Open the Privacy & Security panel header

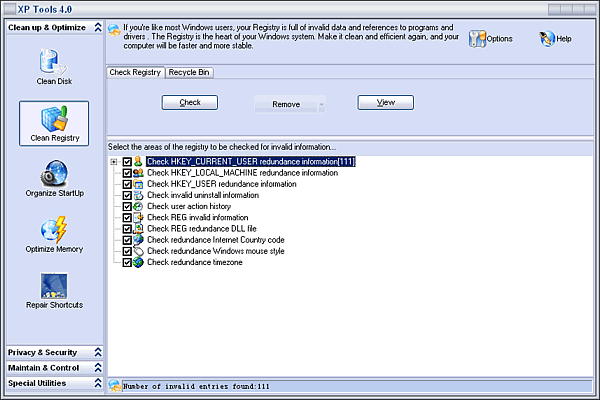tap(55, 352)
